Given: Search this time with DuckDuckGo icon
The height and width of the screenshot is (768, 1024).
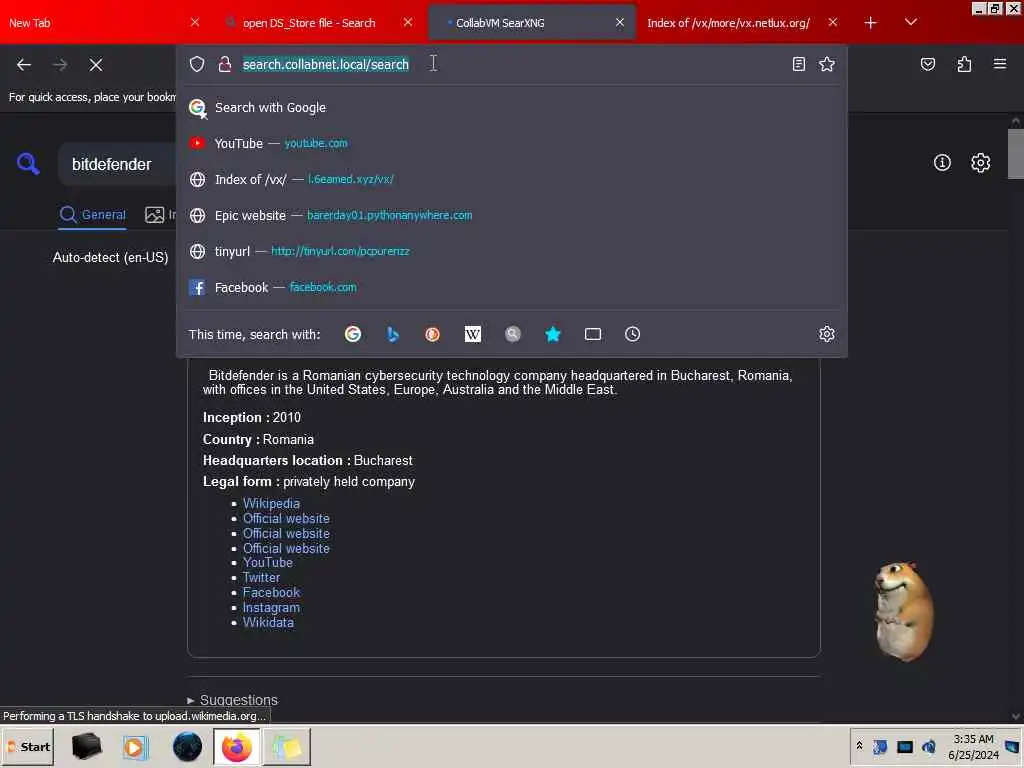Looking at the screenshot, I should (x=432, y=334).
